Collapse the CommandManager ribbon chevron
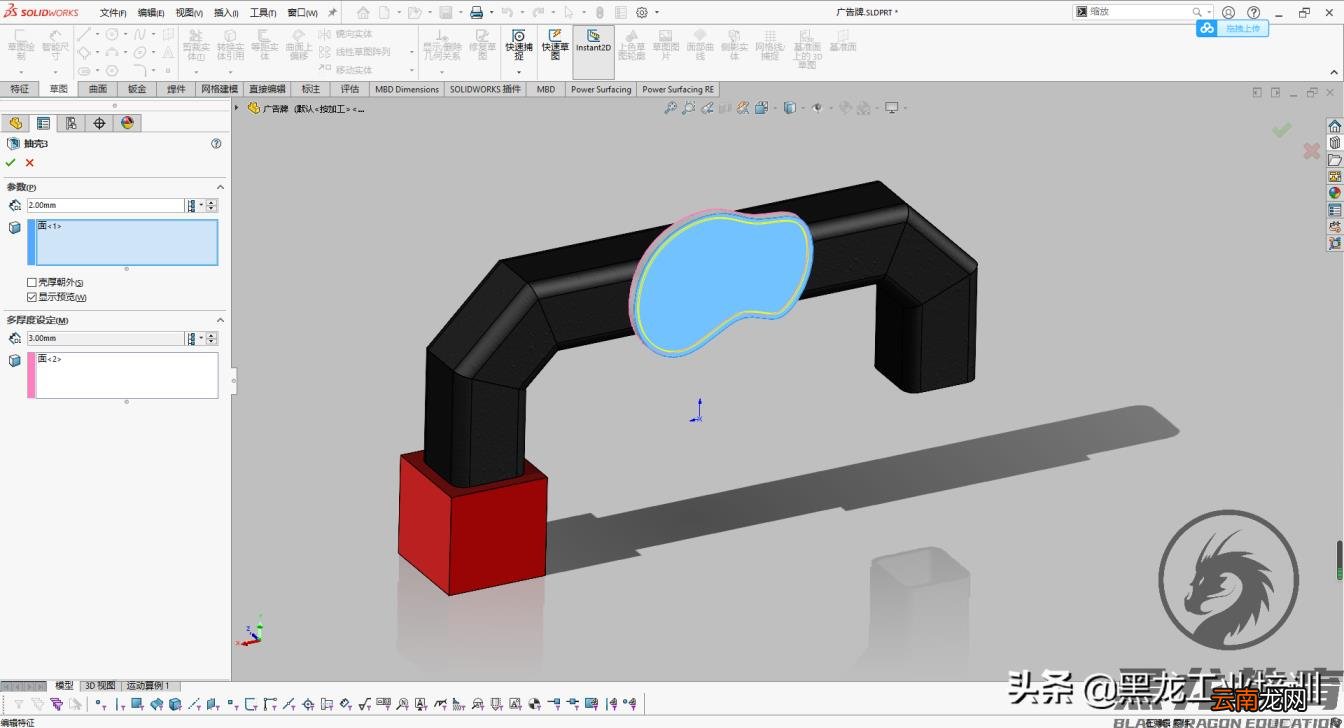 1333,73
